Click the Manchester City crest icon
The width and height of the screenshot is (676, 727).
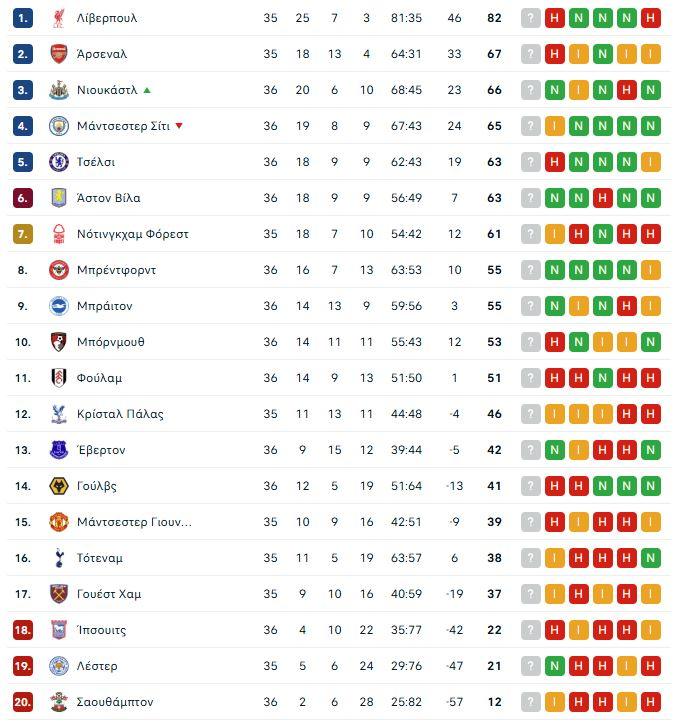59,126
